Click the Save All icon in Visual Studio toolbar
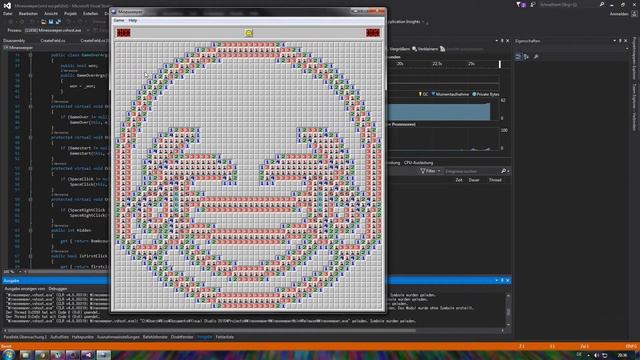The image size is (640, 360). [58, 22]
